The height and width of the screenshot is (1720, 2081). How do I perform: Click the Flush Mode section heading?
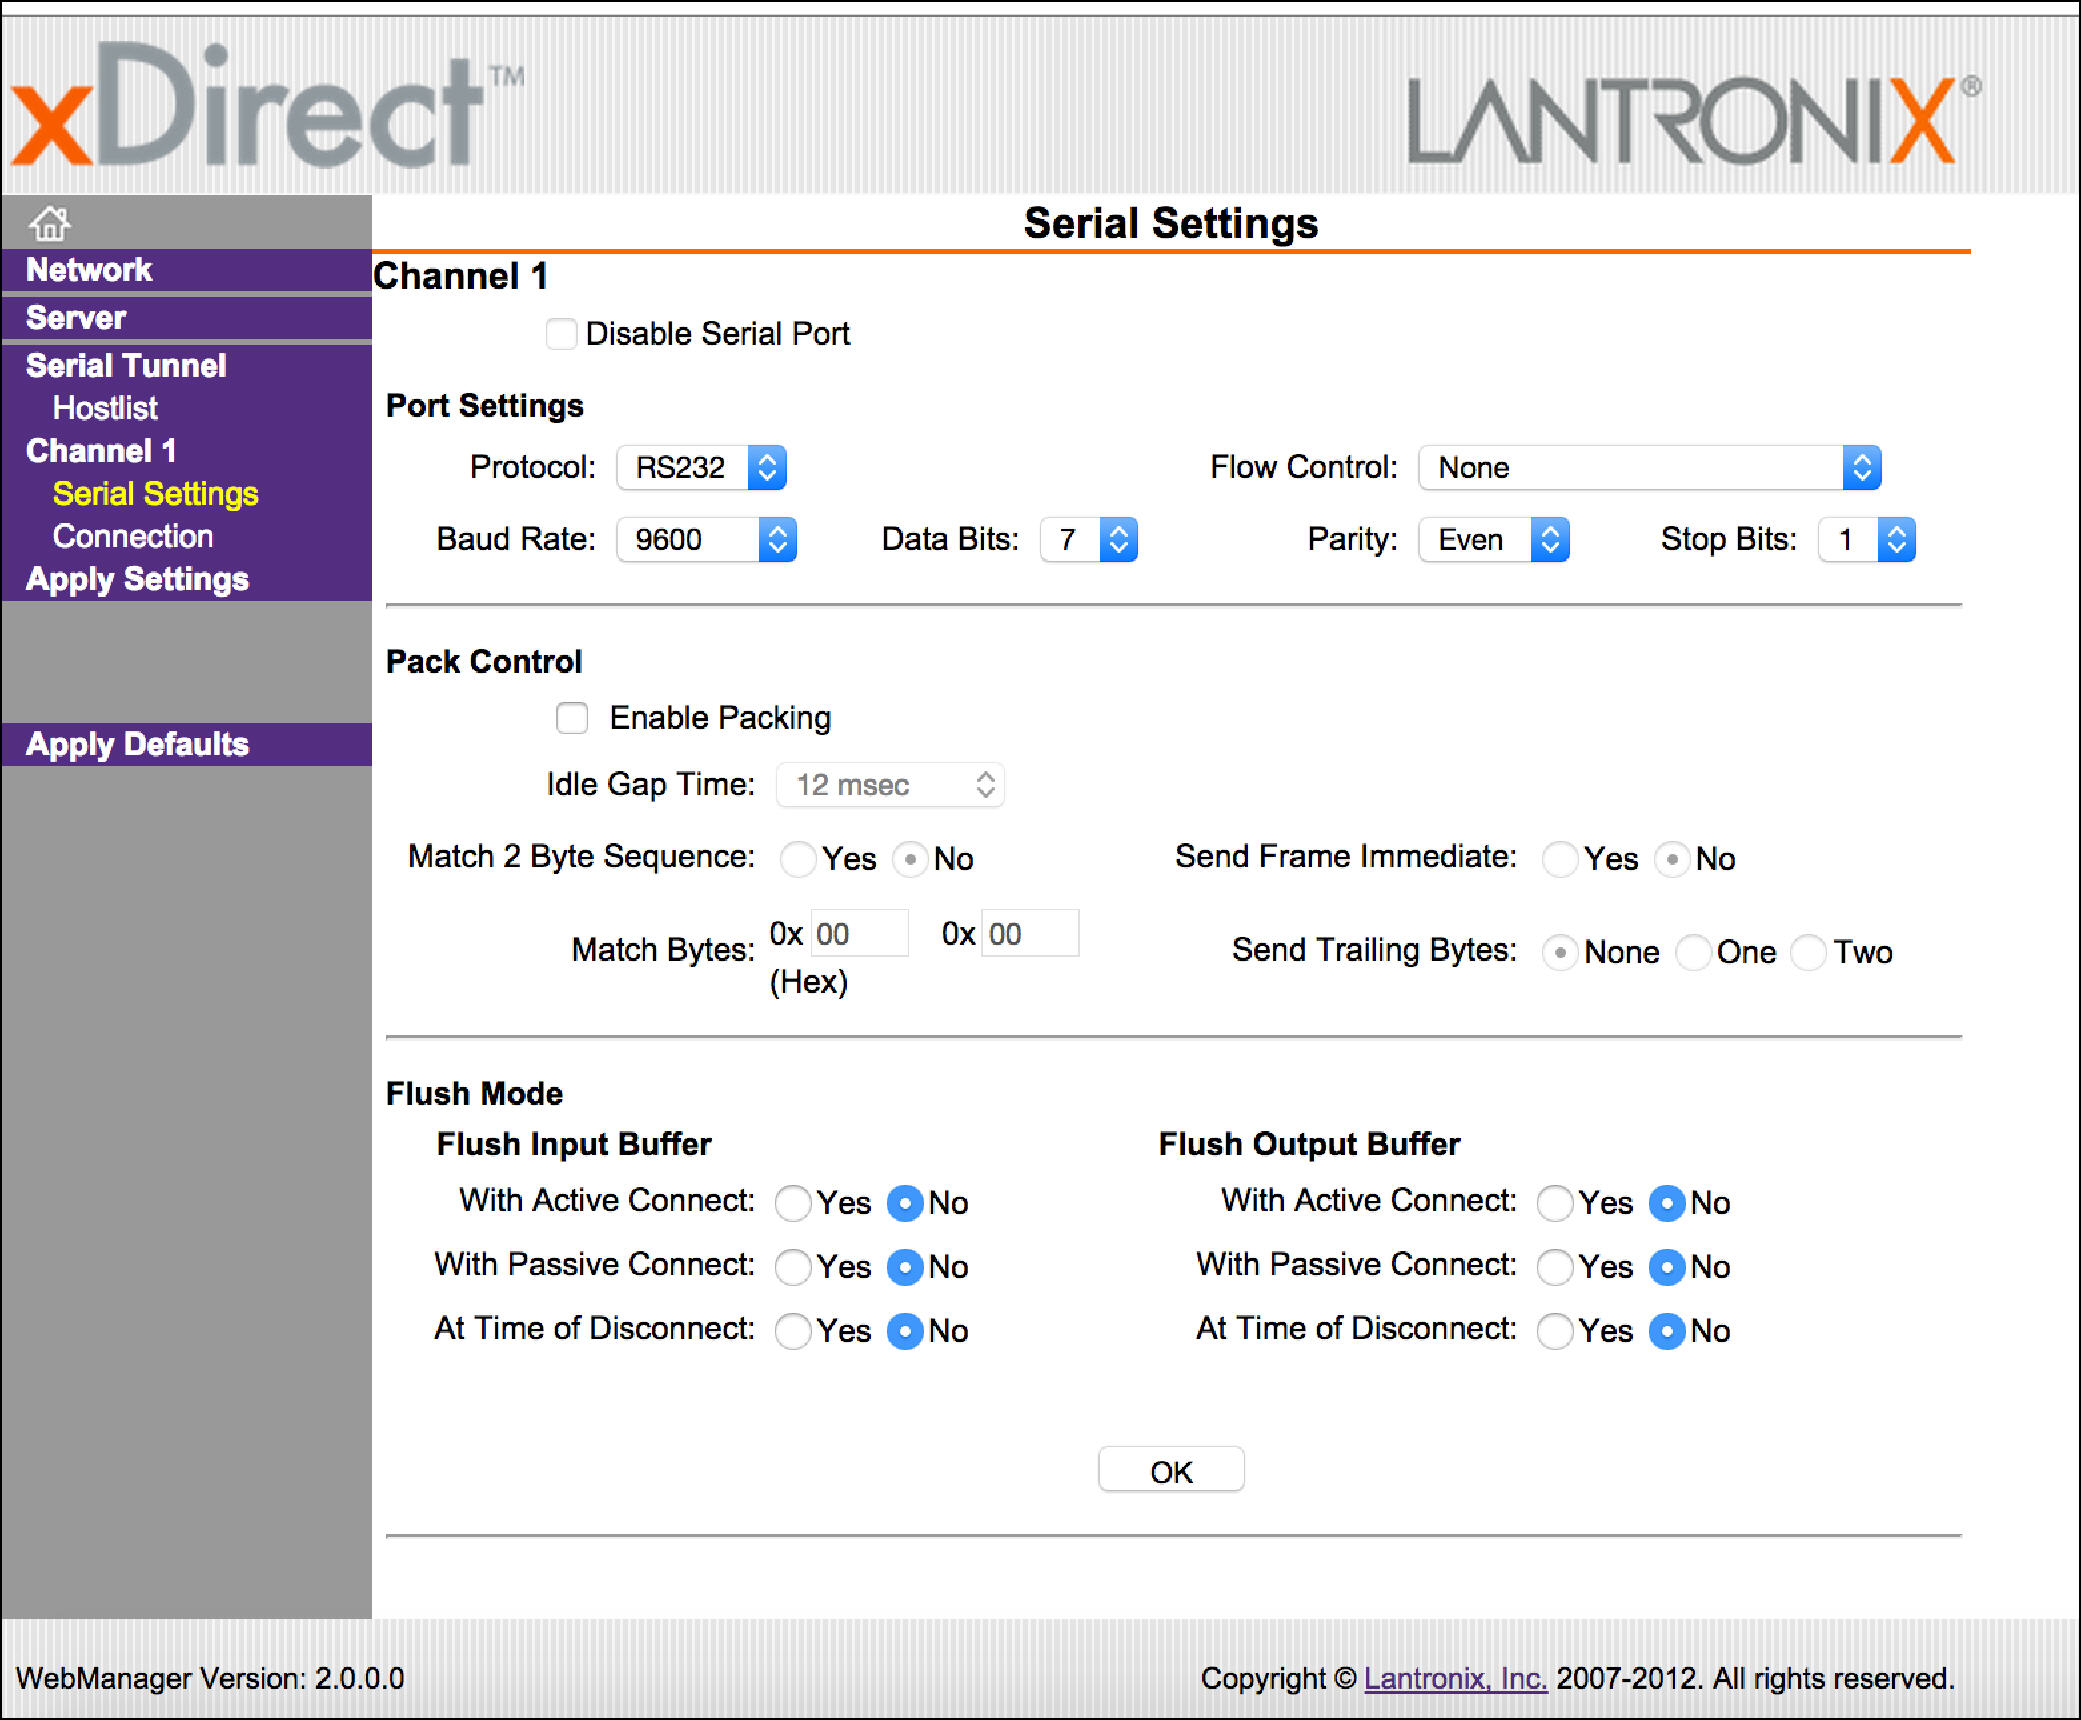click(474, 1094)
